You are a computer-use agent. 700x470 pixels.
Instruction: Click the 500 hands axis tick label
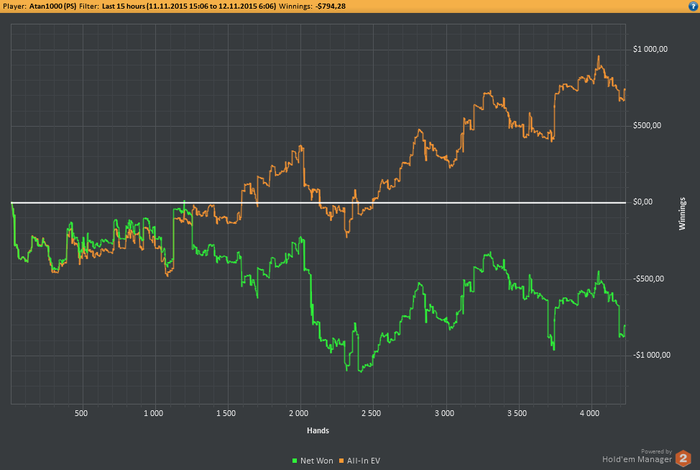click(x=81, y=413)
